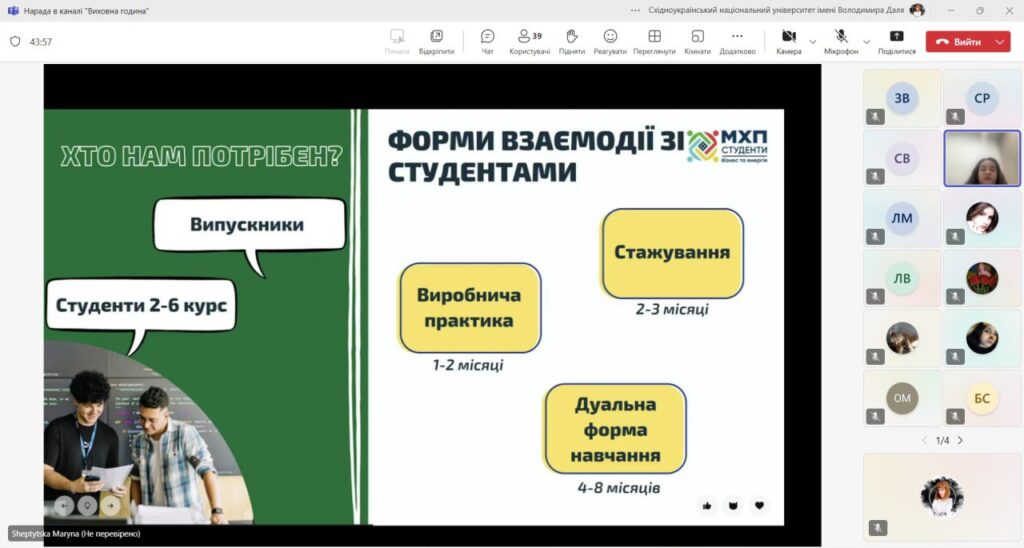Go to the next slide with right arrow

click(111, 505)
